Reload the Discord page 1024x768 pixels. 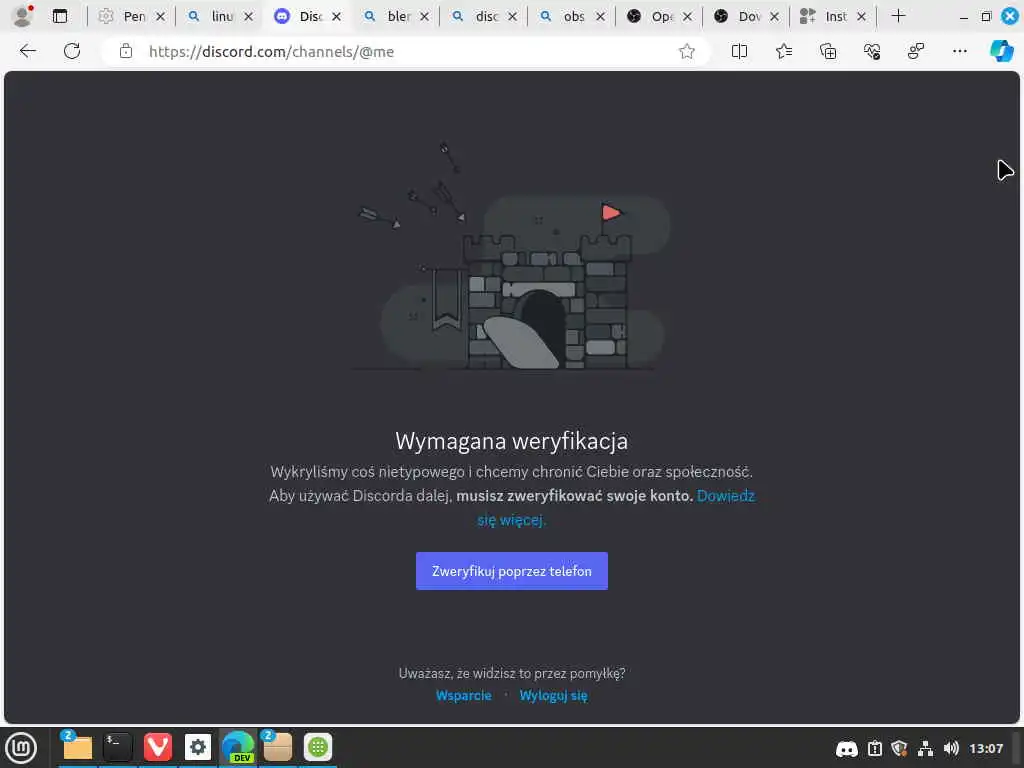pyautogui.click(x=72, y=51)
